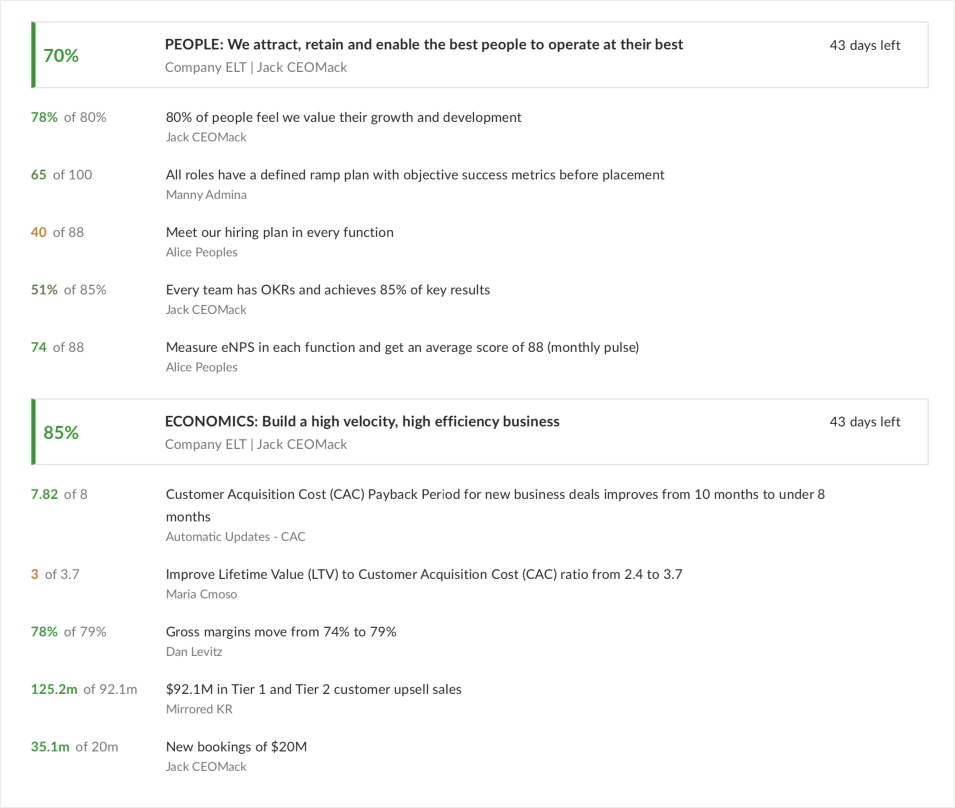Click the 70% PEOPLE progress score
Viewport: 955px width, 808px height.
[x=61, y=55]
